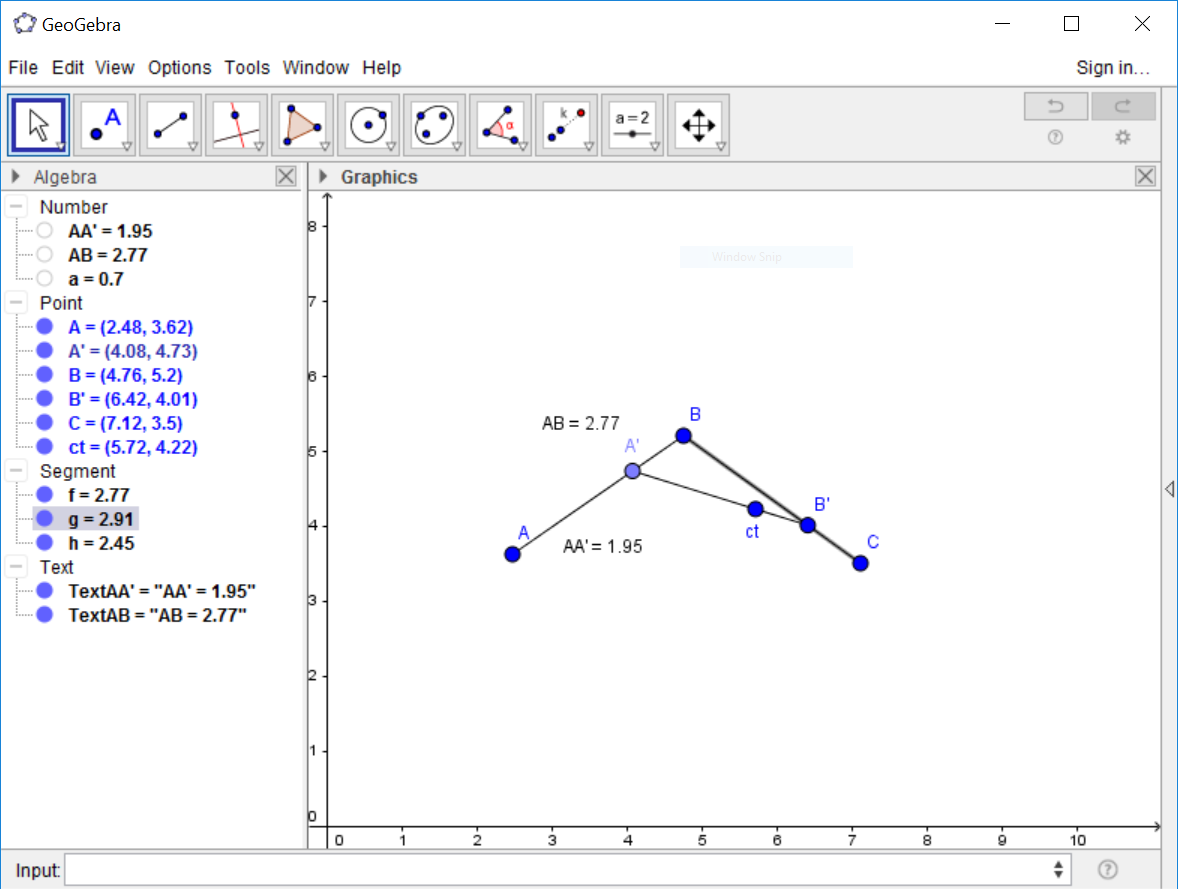Click the Undo button
The height and width of the screenshot is (889, 1178).
tap(1055, 106)
